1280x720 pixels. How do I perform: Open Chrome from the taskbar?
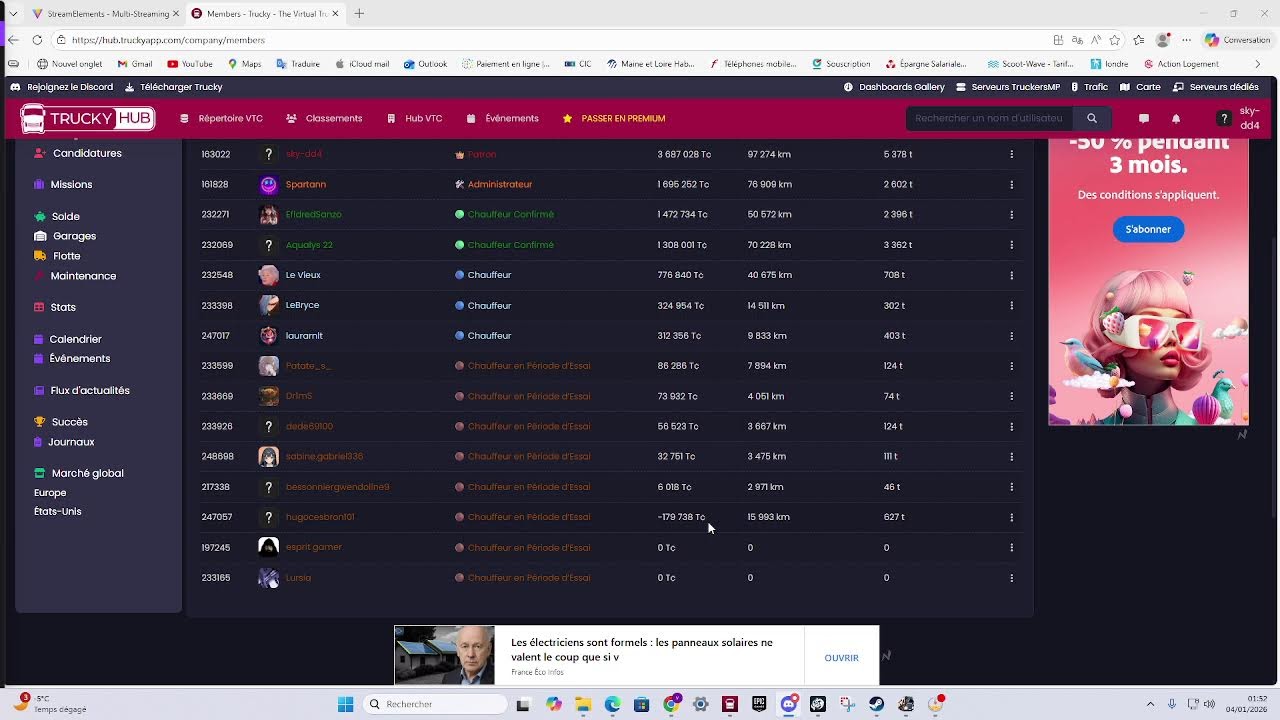tap(671, 704)
